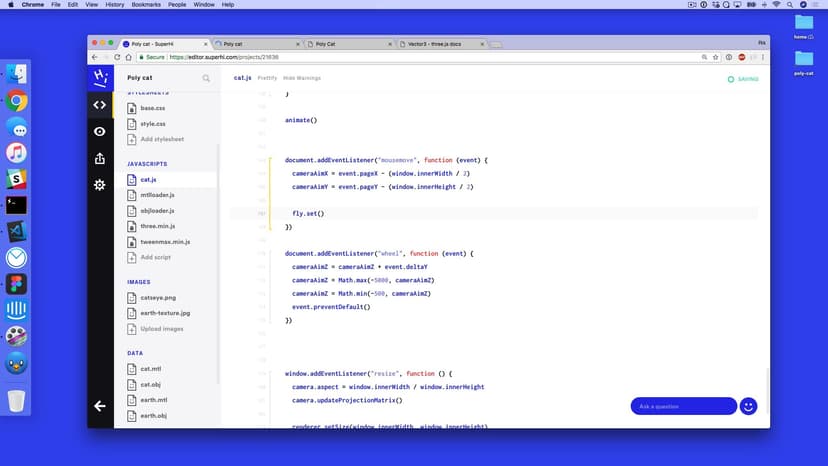
Task: Open the code editor view icon
Action: 100,104
